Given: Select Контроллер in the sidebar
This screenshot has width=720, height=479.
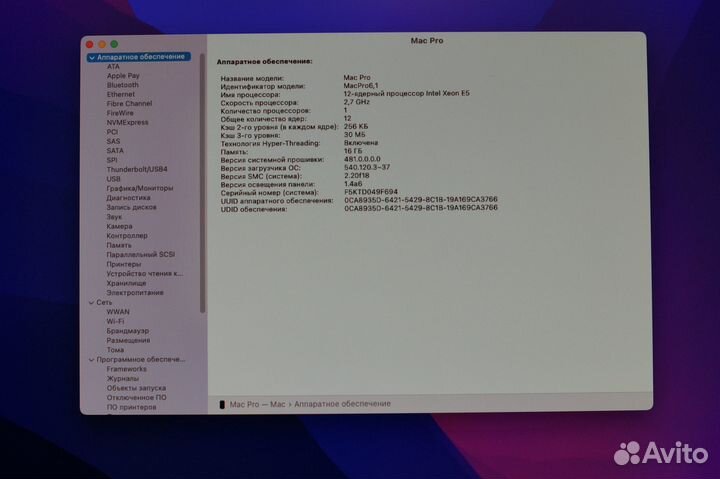Looking at the screenshot, I should [127, 236].
